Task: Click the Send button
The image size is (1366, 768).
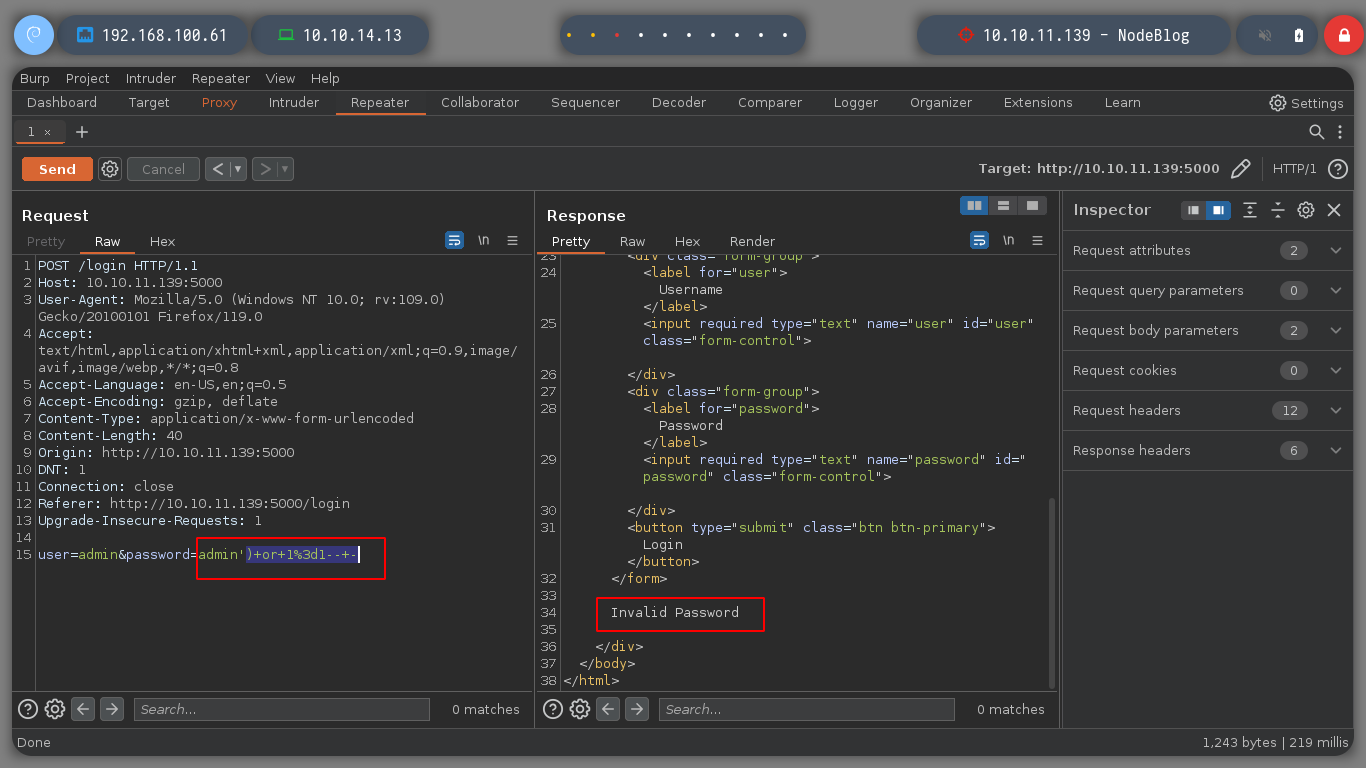Action: pos(57,169)
